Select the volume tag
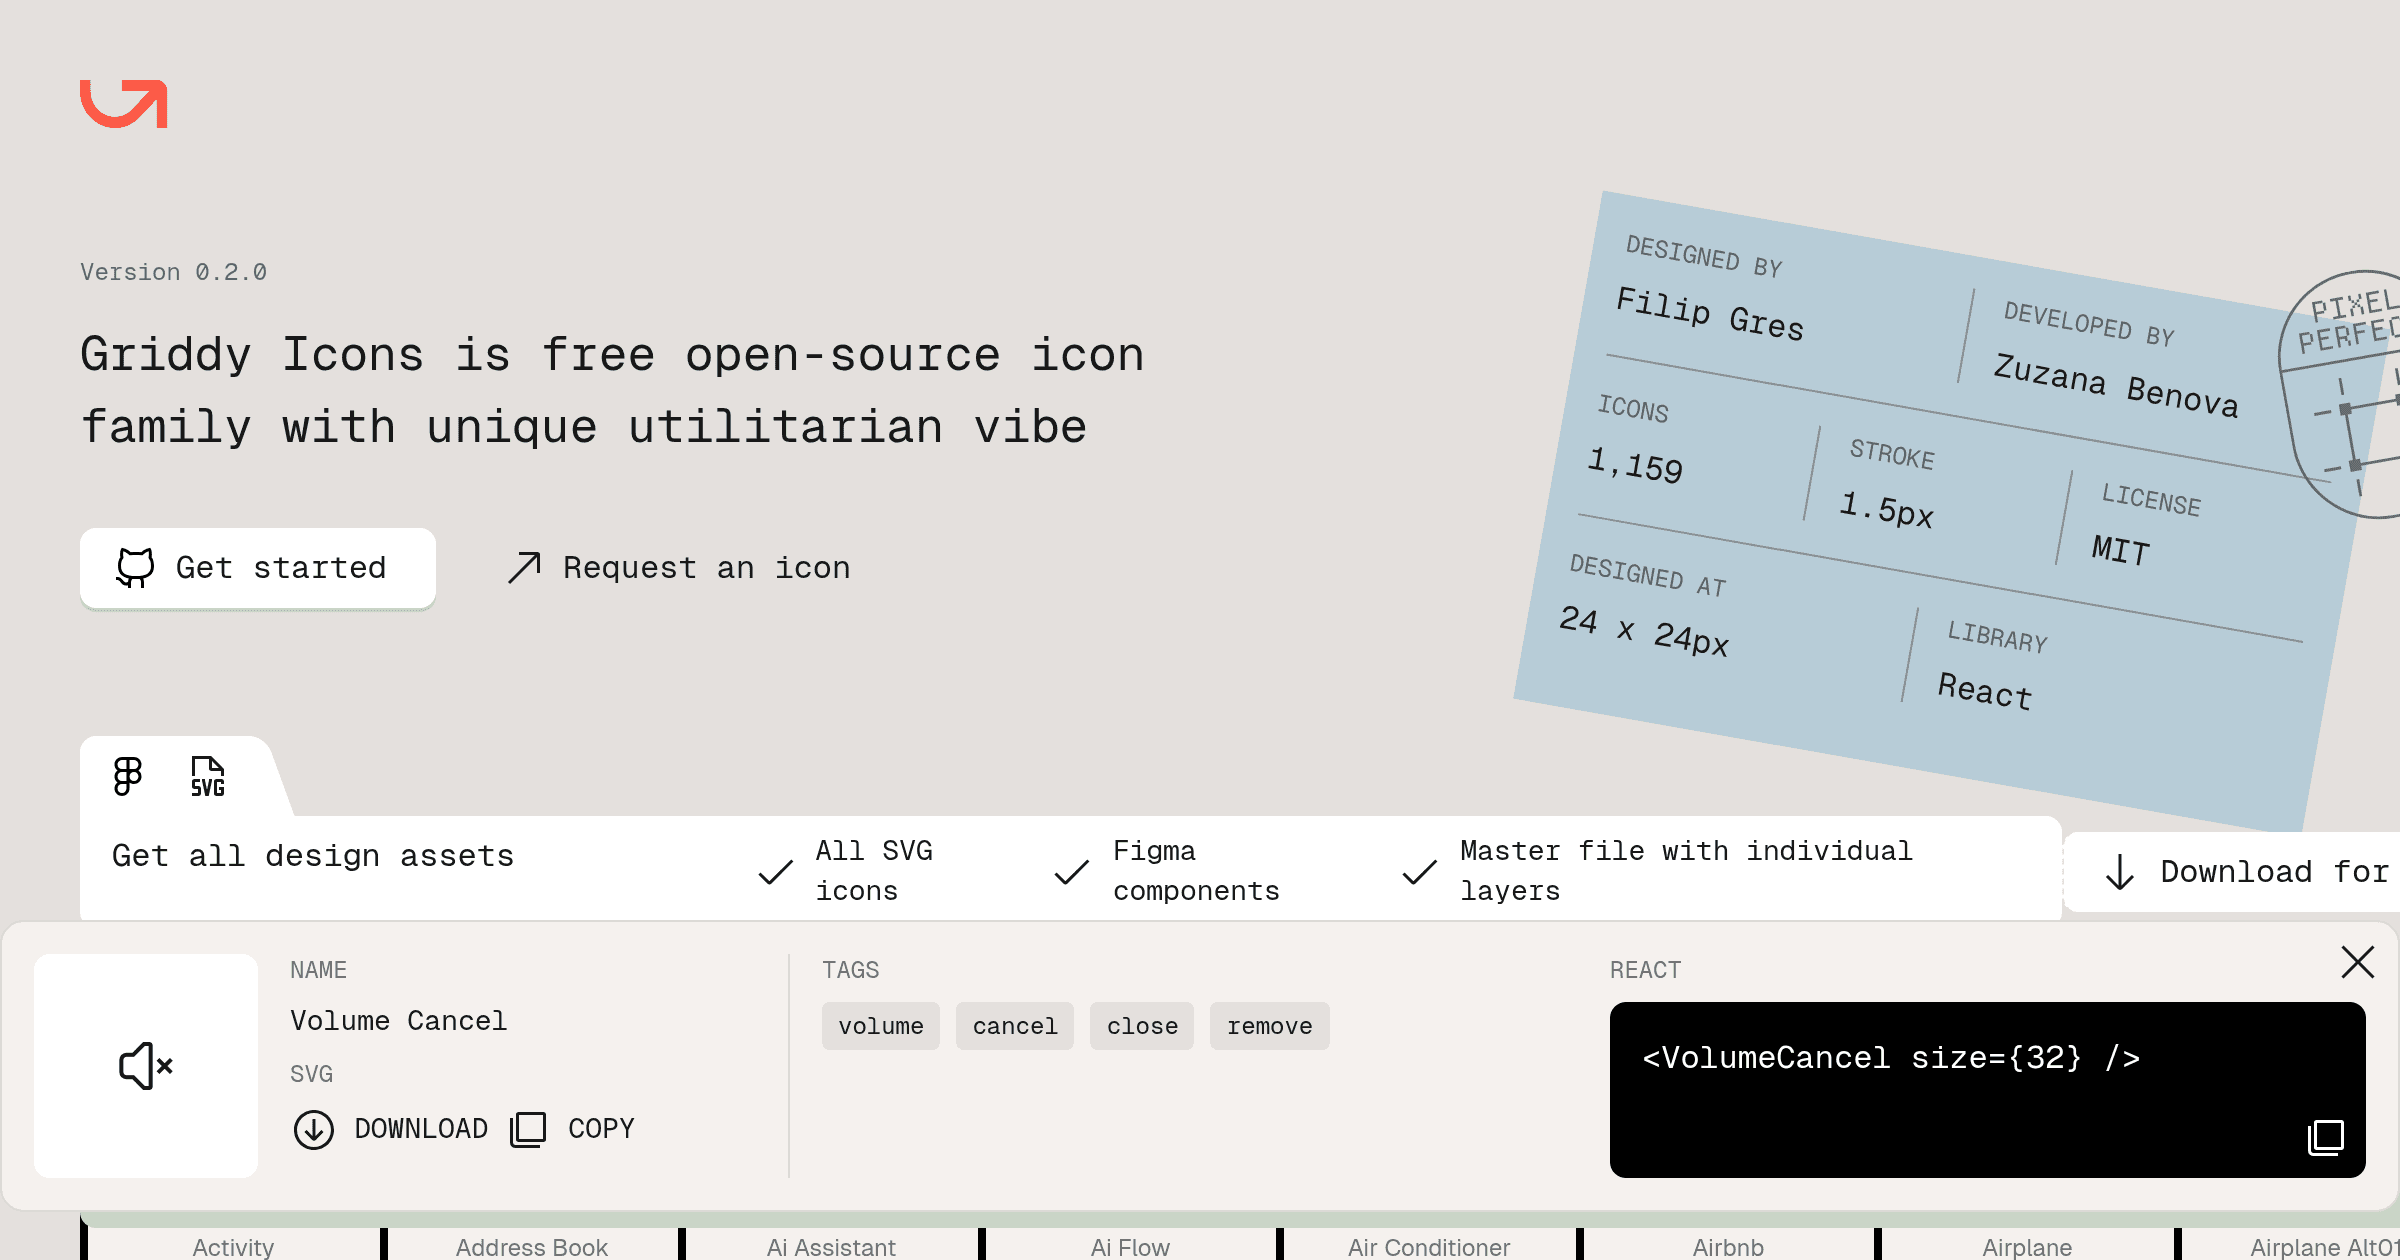Screen dimensions: 2400x1260 [881, 1026]
